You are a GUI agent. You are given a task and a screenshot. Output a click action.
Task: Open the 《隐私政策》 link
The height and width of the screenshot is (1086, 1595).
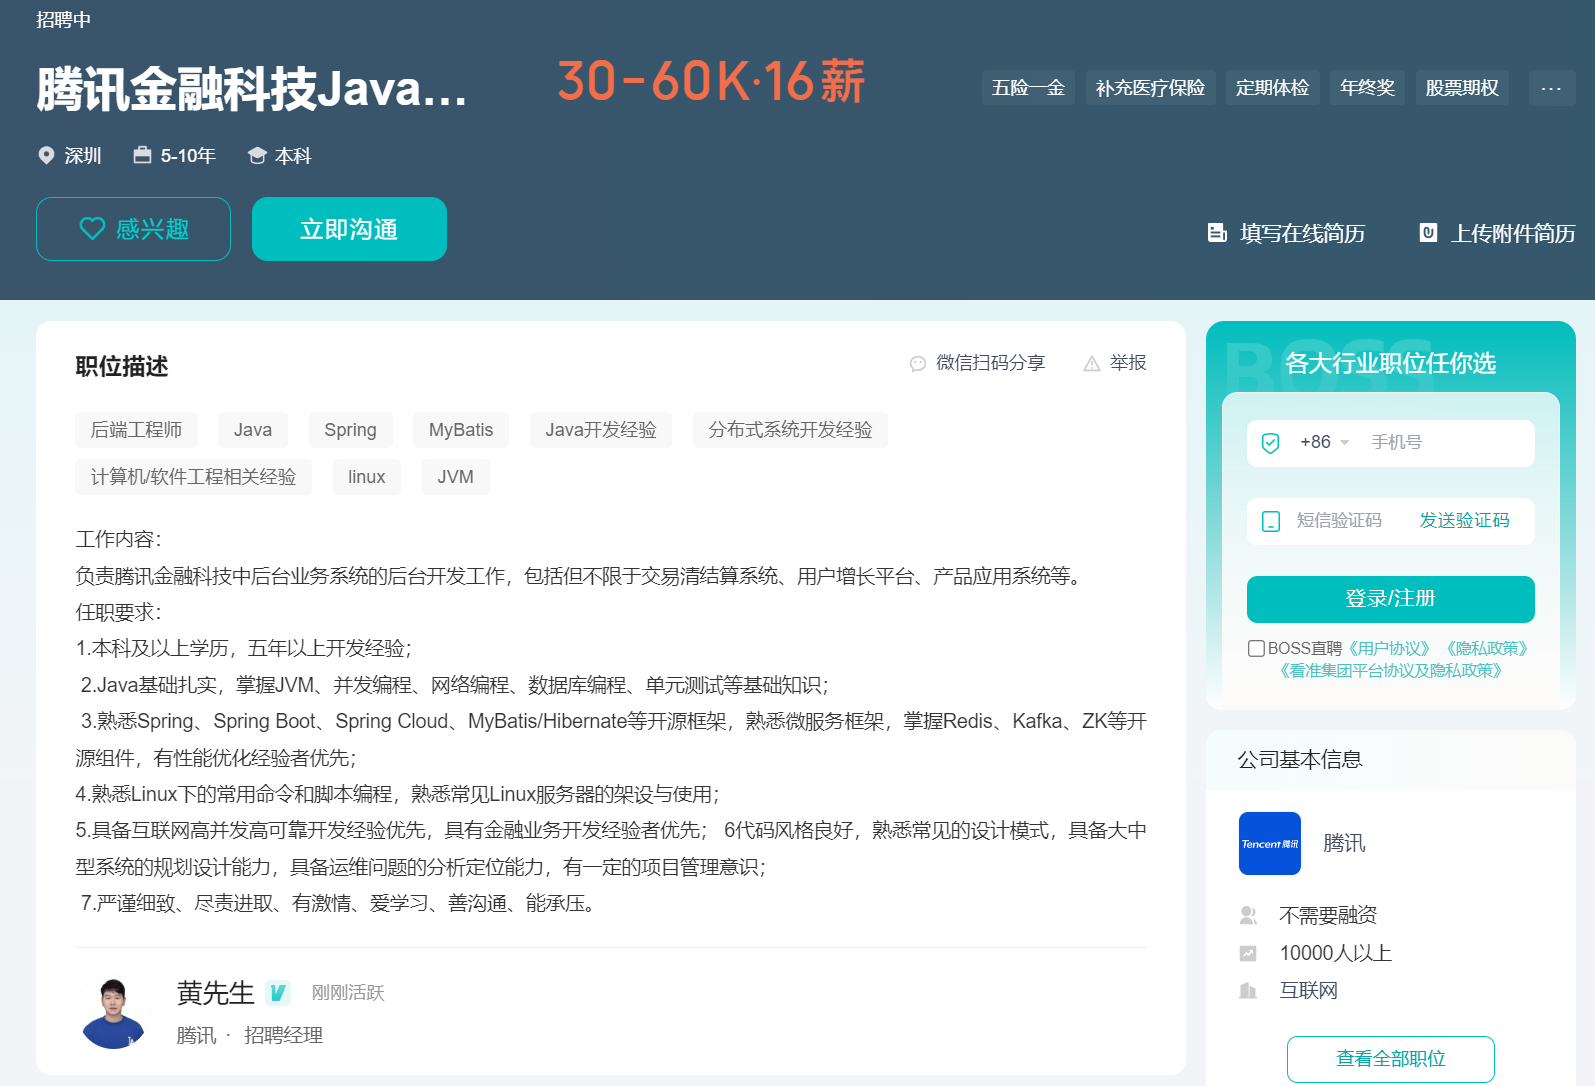(x=1487, y=648)
